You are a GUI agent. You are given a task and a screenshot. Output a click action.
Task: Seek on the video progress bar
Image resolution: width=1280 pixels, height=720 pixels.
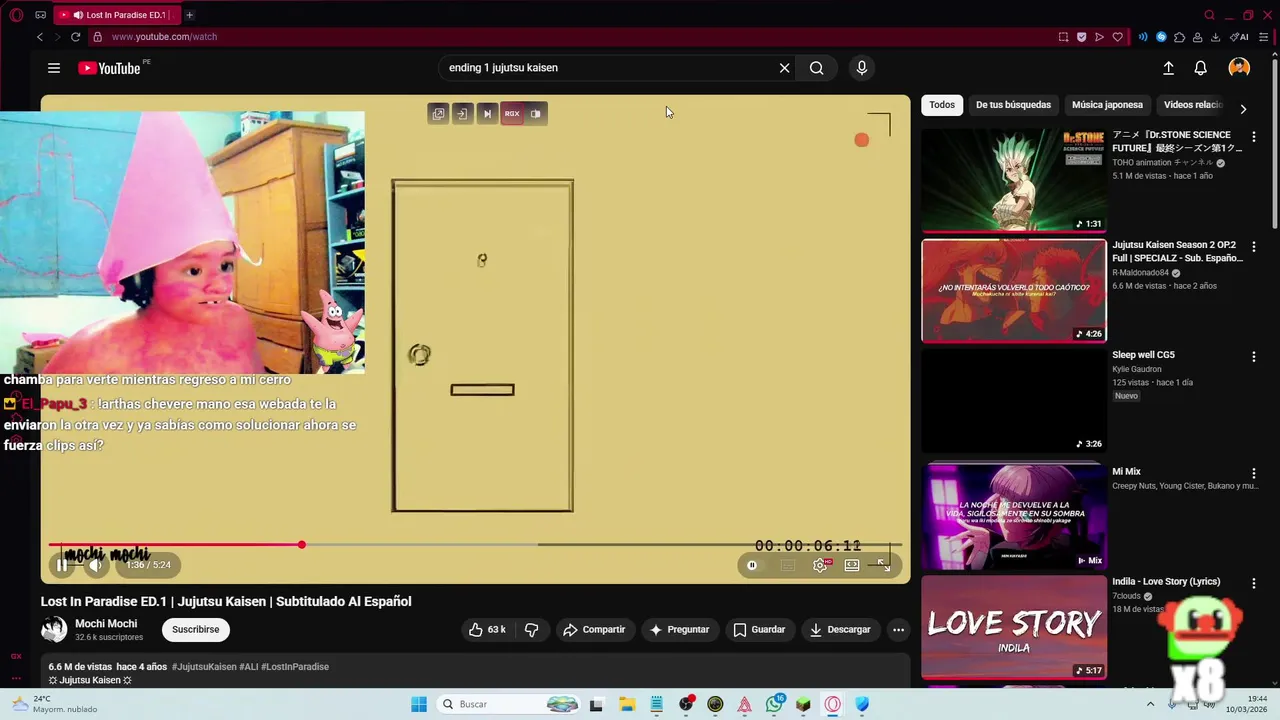point(476,545)
